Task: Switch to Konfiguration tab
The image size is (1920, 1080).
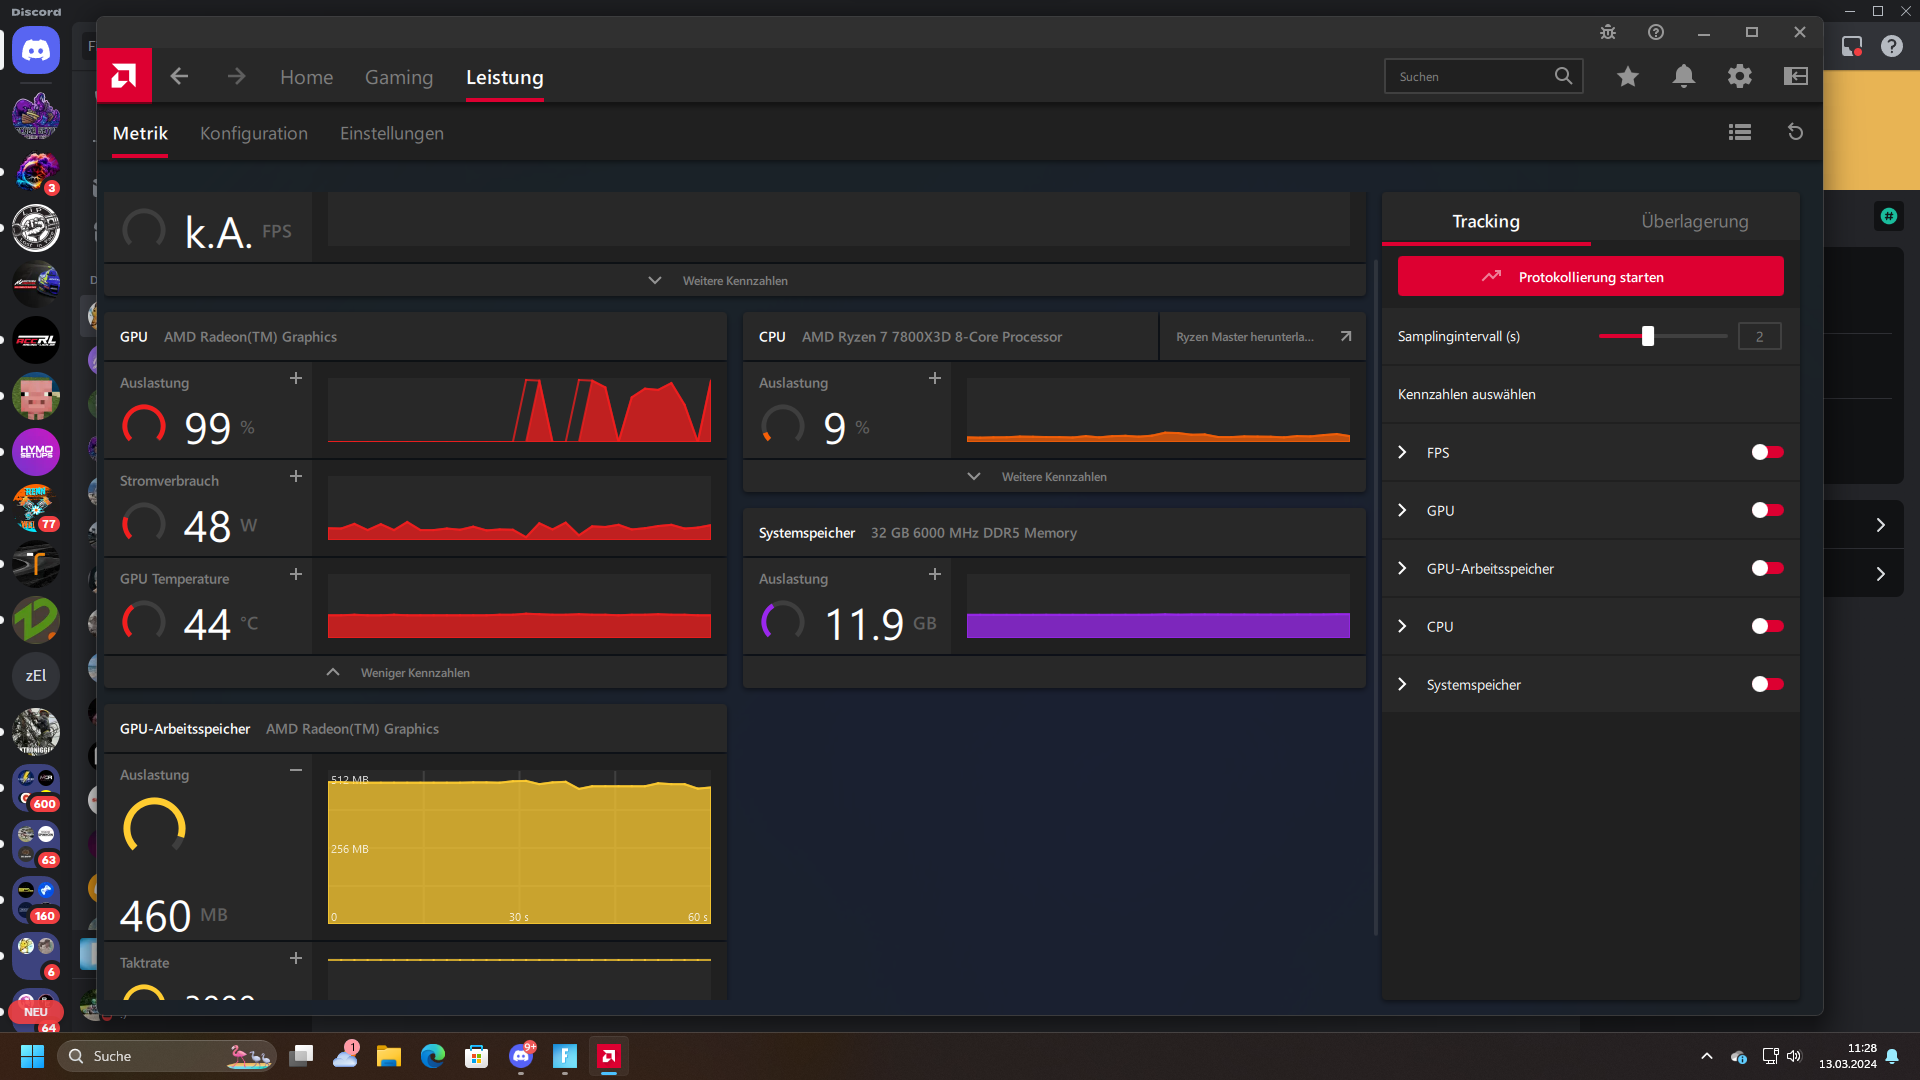Action: (254, 133)
